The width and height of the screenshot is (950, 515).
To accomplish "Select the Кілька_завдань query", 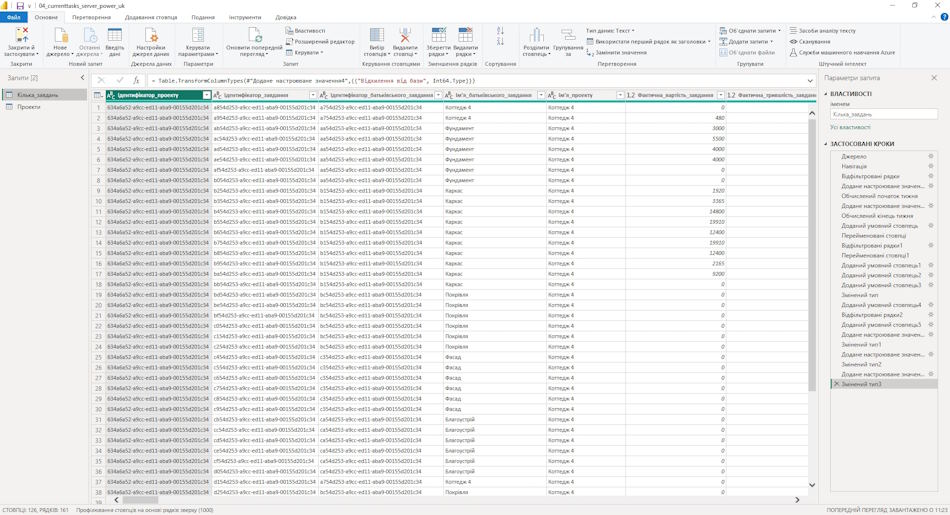I will point(44,95).
